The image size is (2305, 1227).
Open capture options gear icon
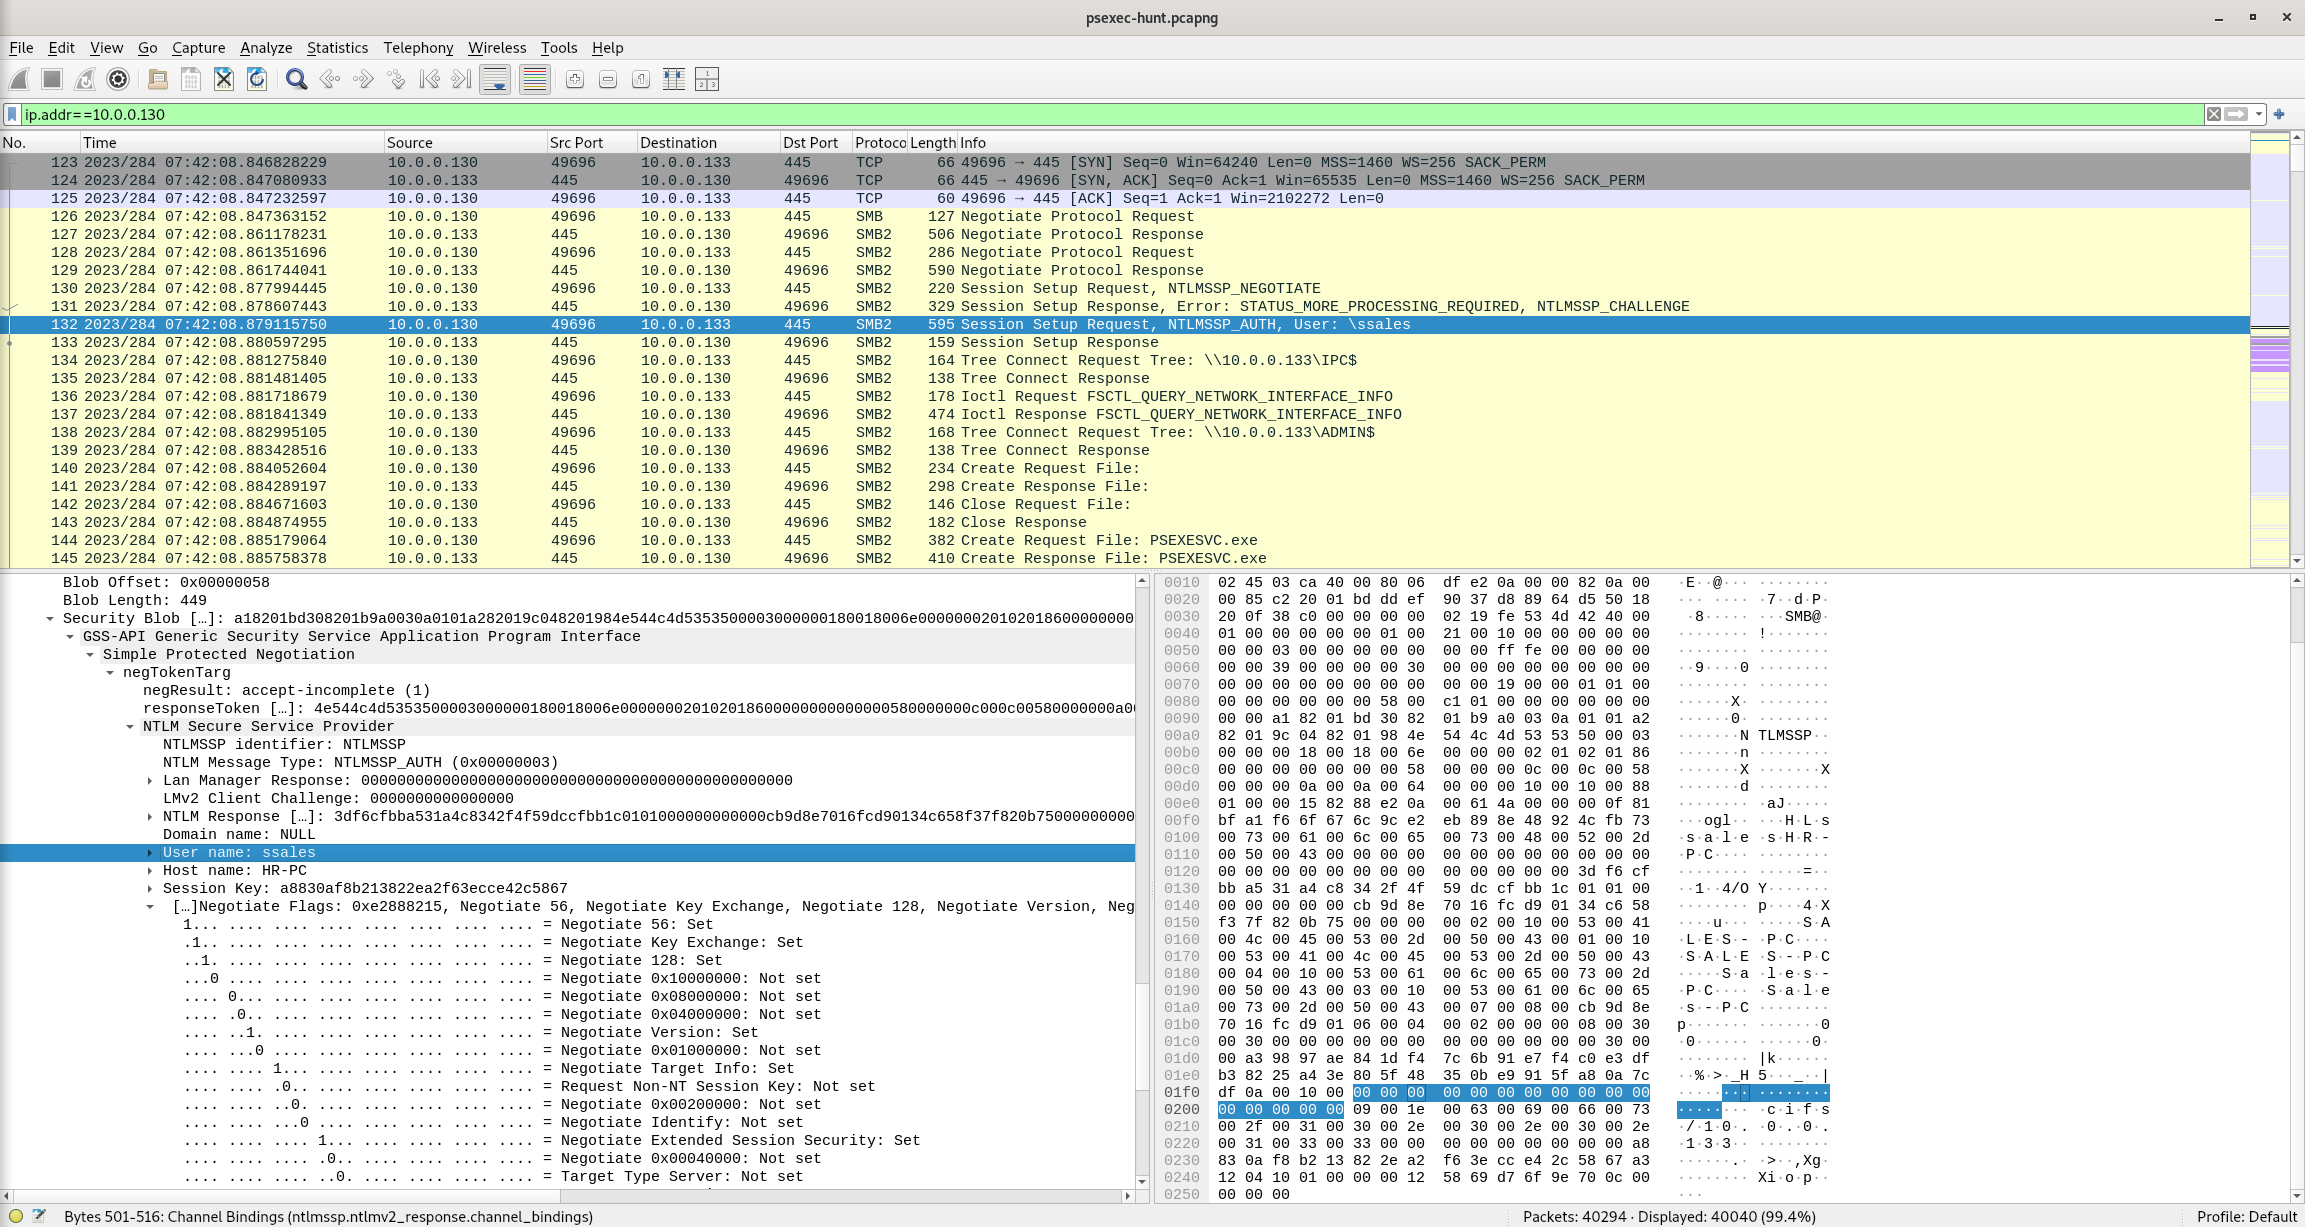[x=118, y=79]
